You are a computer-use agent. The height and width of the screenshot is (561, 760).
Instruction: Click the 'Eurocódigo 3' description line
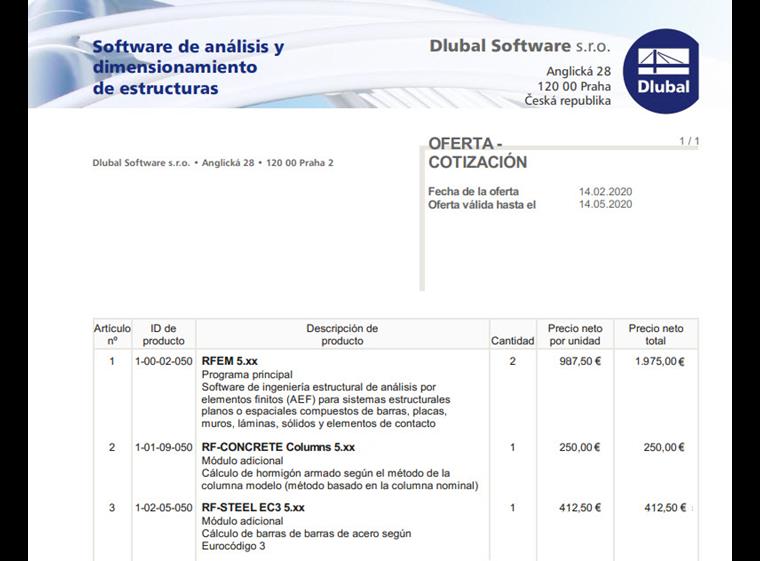233,546
